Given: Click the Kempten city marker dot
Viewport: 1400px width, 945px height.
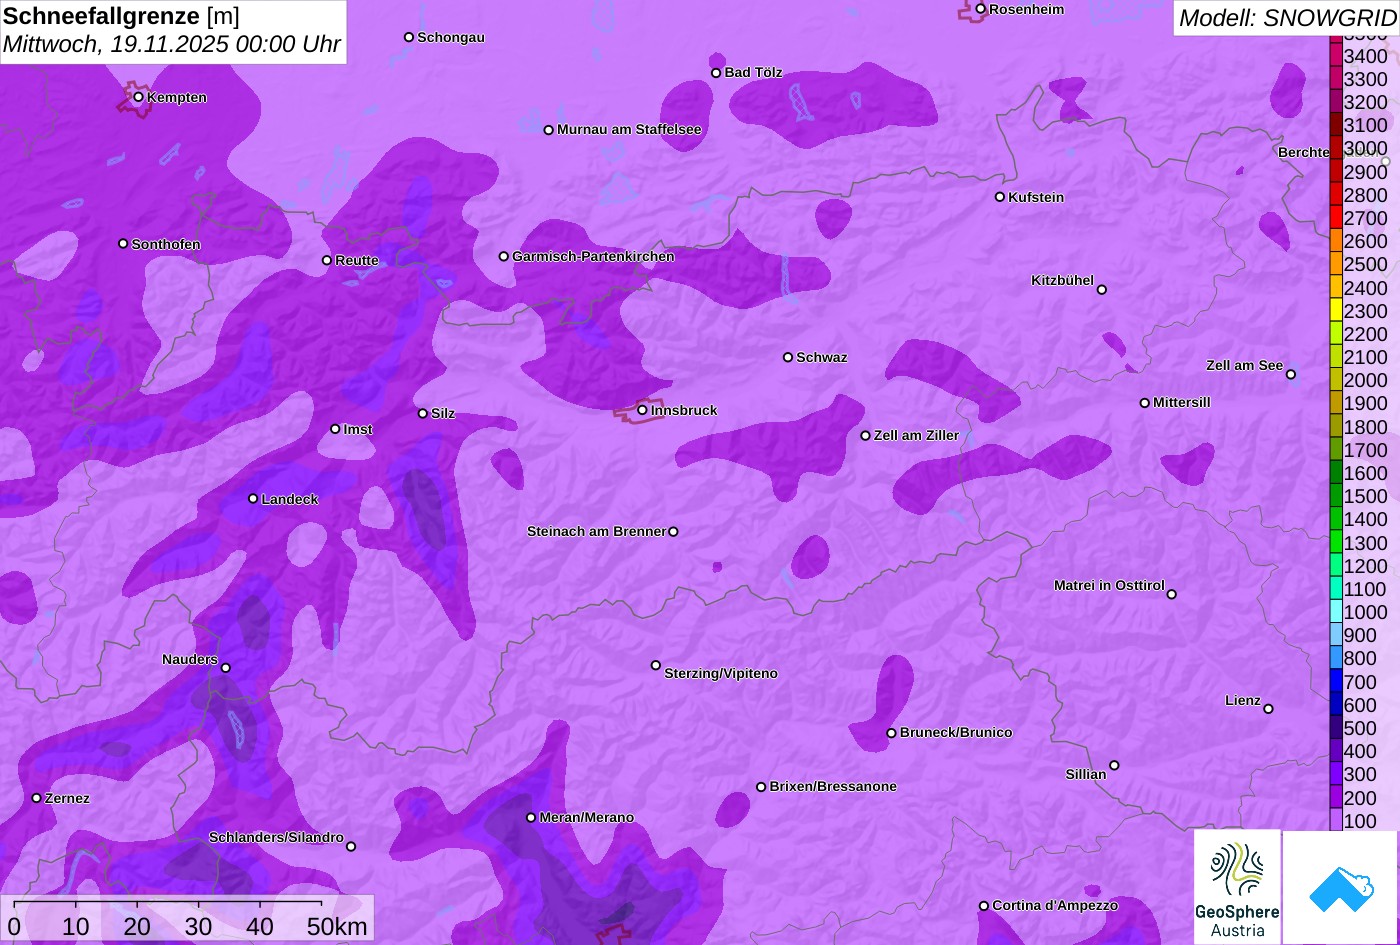Looking at the screenshot, I should point(138,97).
